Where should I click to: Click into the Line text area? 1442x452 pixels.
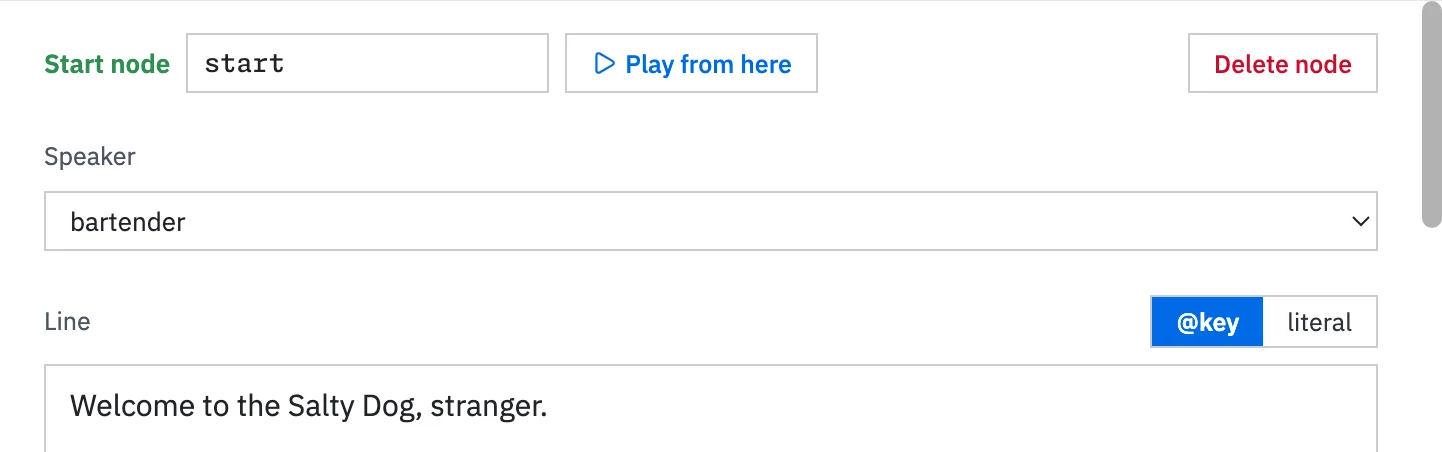[710, 409]
